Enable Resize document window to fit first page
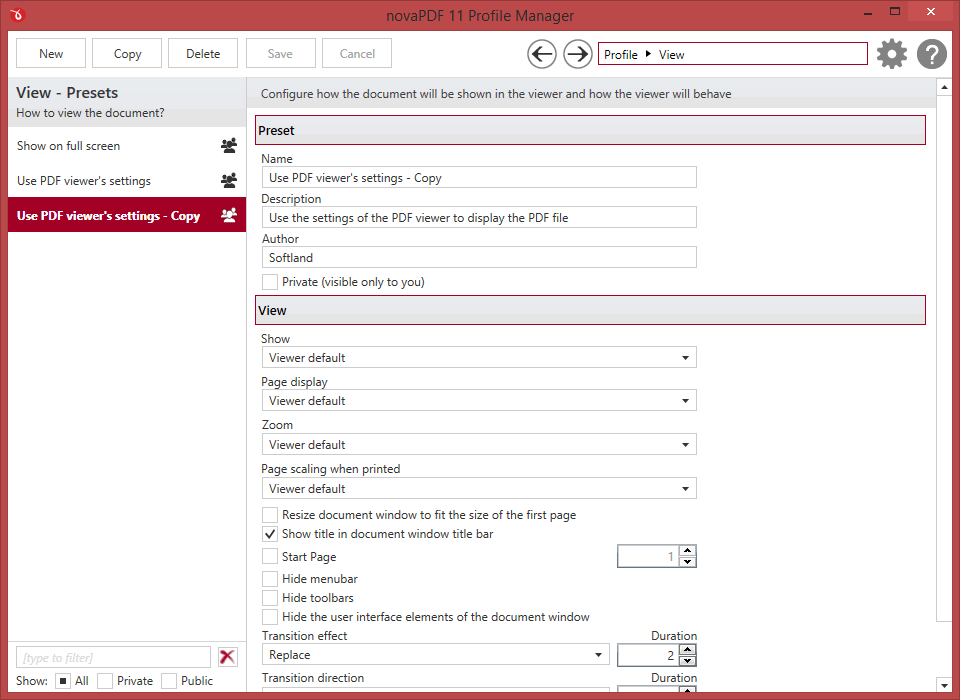 (x=269, y=514)
